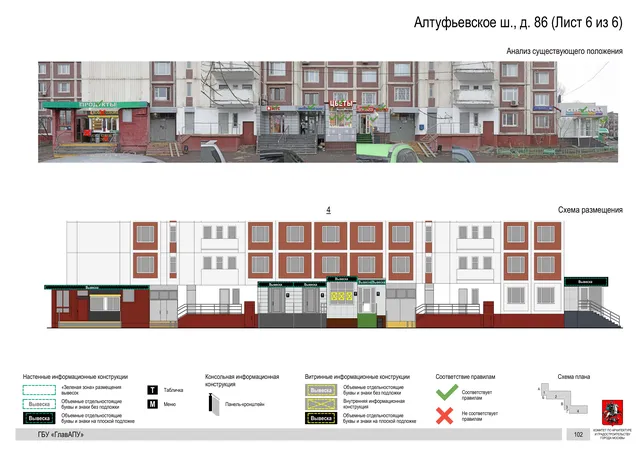Click the red cross legend icon
640x453 pixels.
tap(444, 416)
